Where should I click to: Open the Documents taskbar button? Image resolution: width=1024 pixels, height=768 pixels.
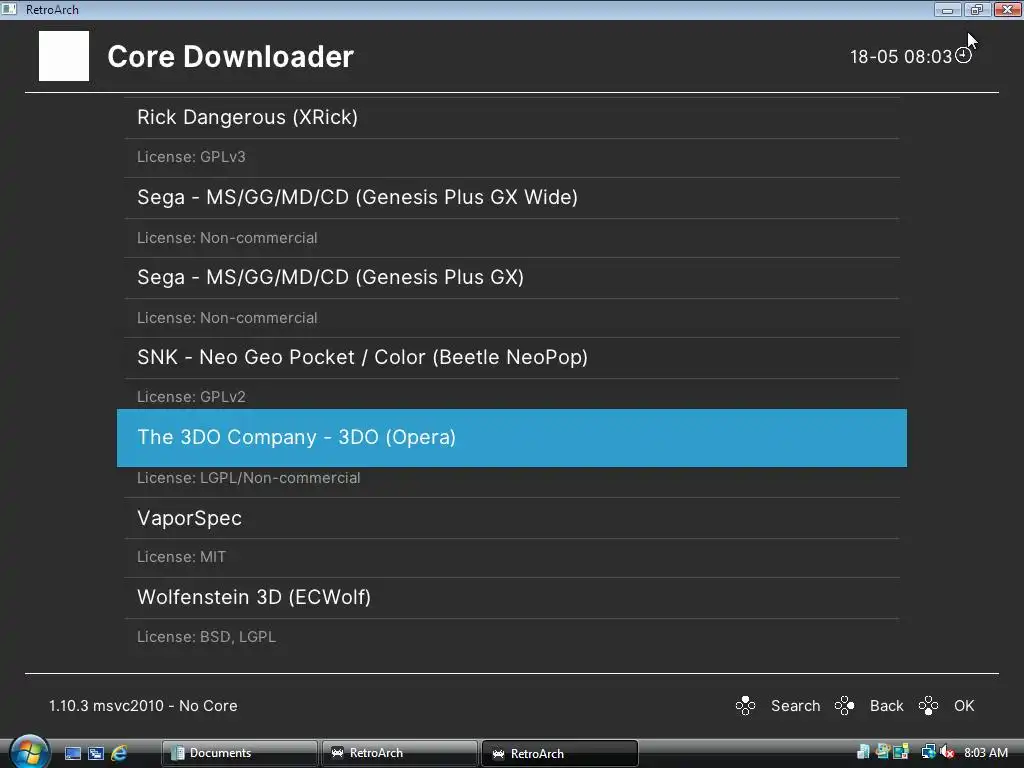pos(240,753)
